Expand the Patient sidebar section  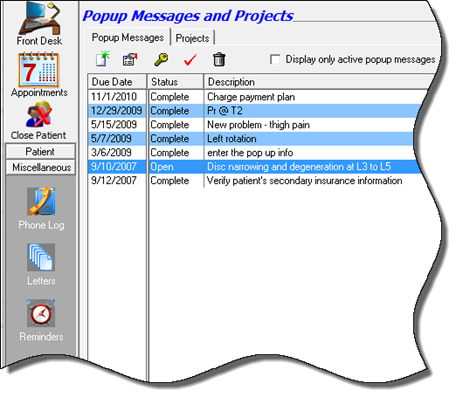coord(40,152)
